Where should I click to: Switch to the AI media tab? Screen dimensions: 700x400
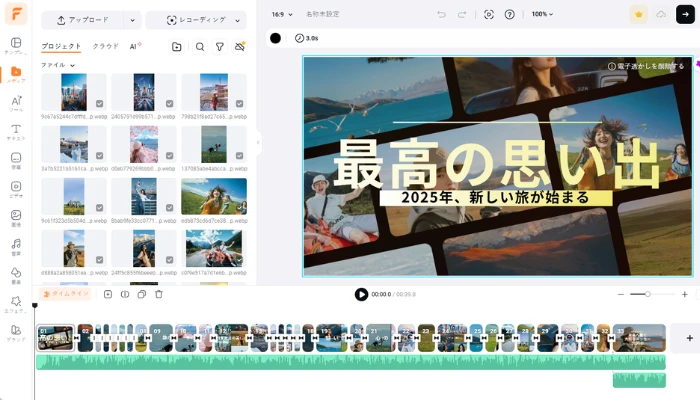(x=135, y=46)
